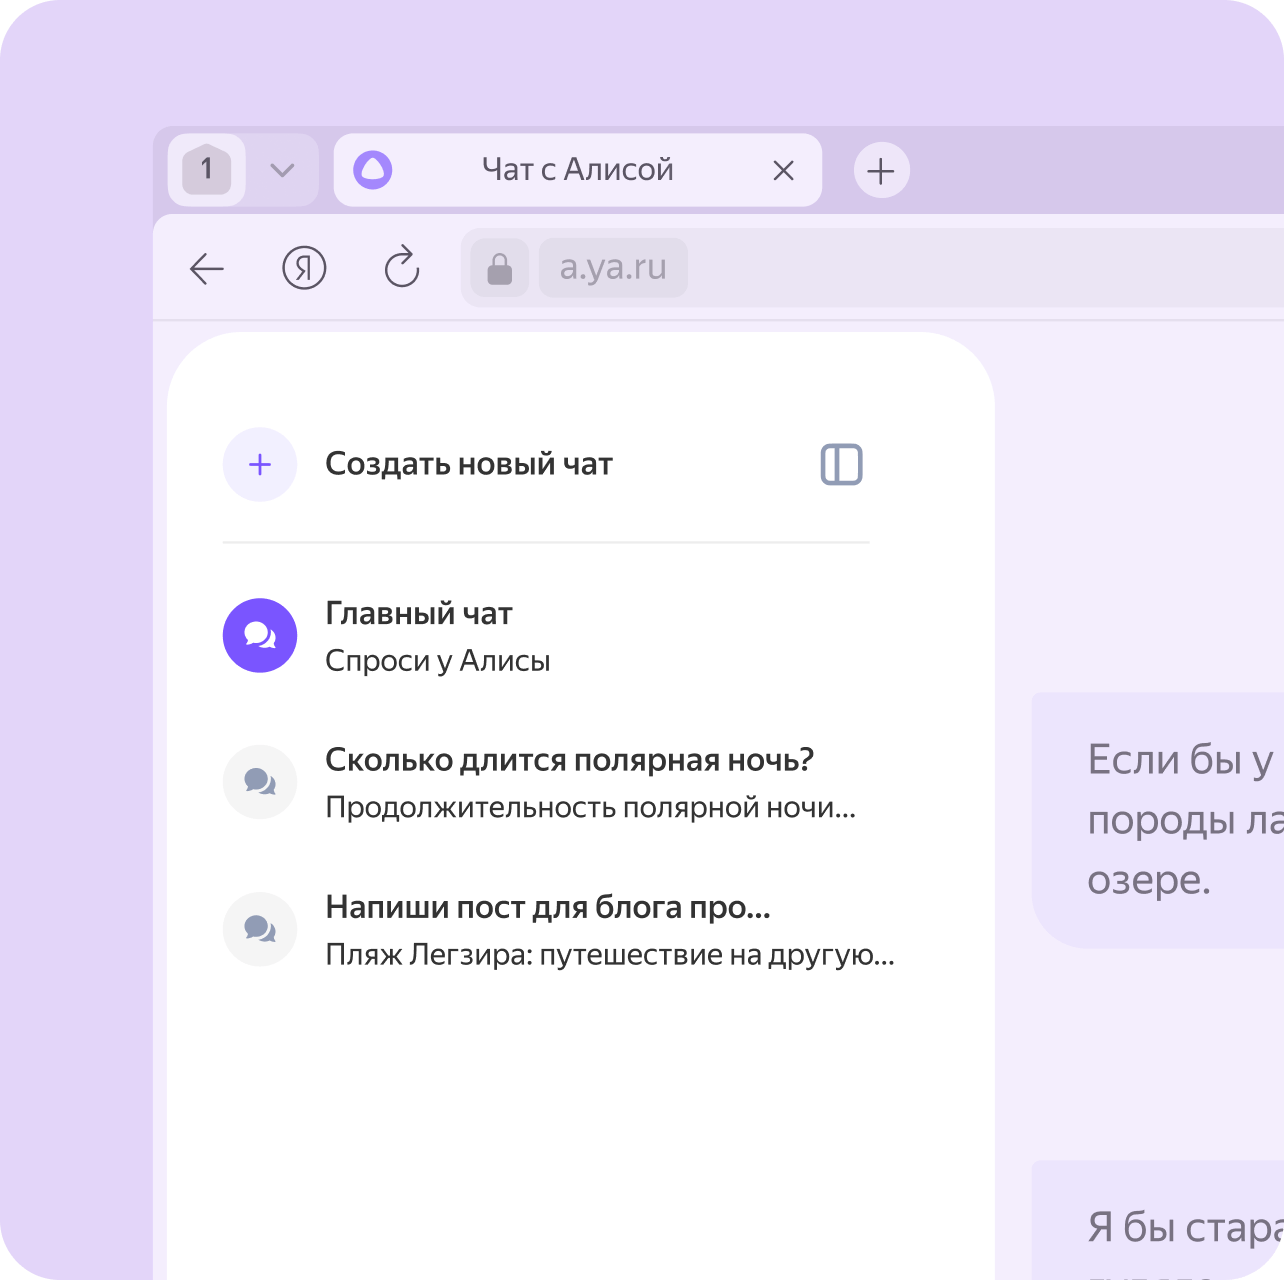Click Пляж Легзира preview text
The height and width of the screenshot is (1280, 1284).
coord(610,955)
